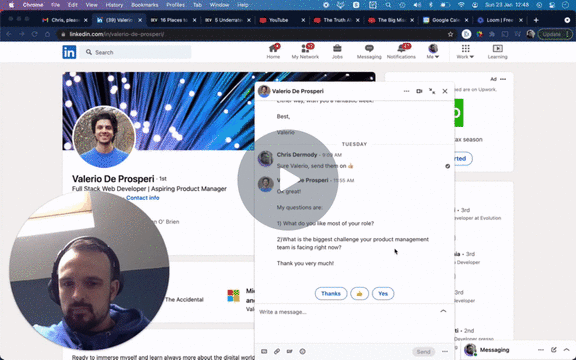Open LinkedIn home logo
The height and width of the screenshot is (360, 576).
[69, 52]
